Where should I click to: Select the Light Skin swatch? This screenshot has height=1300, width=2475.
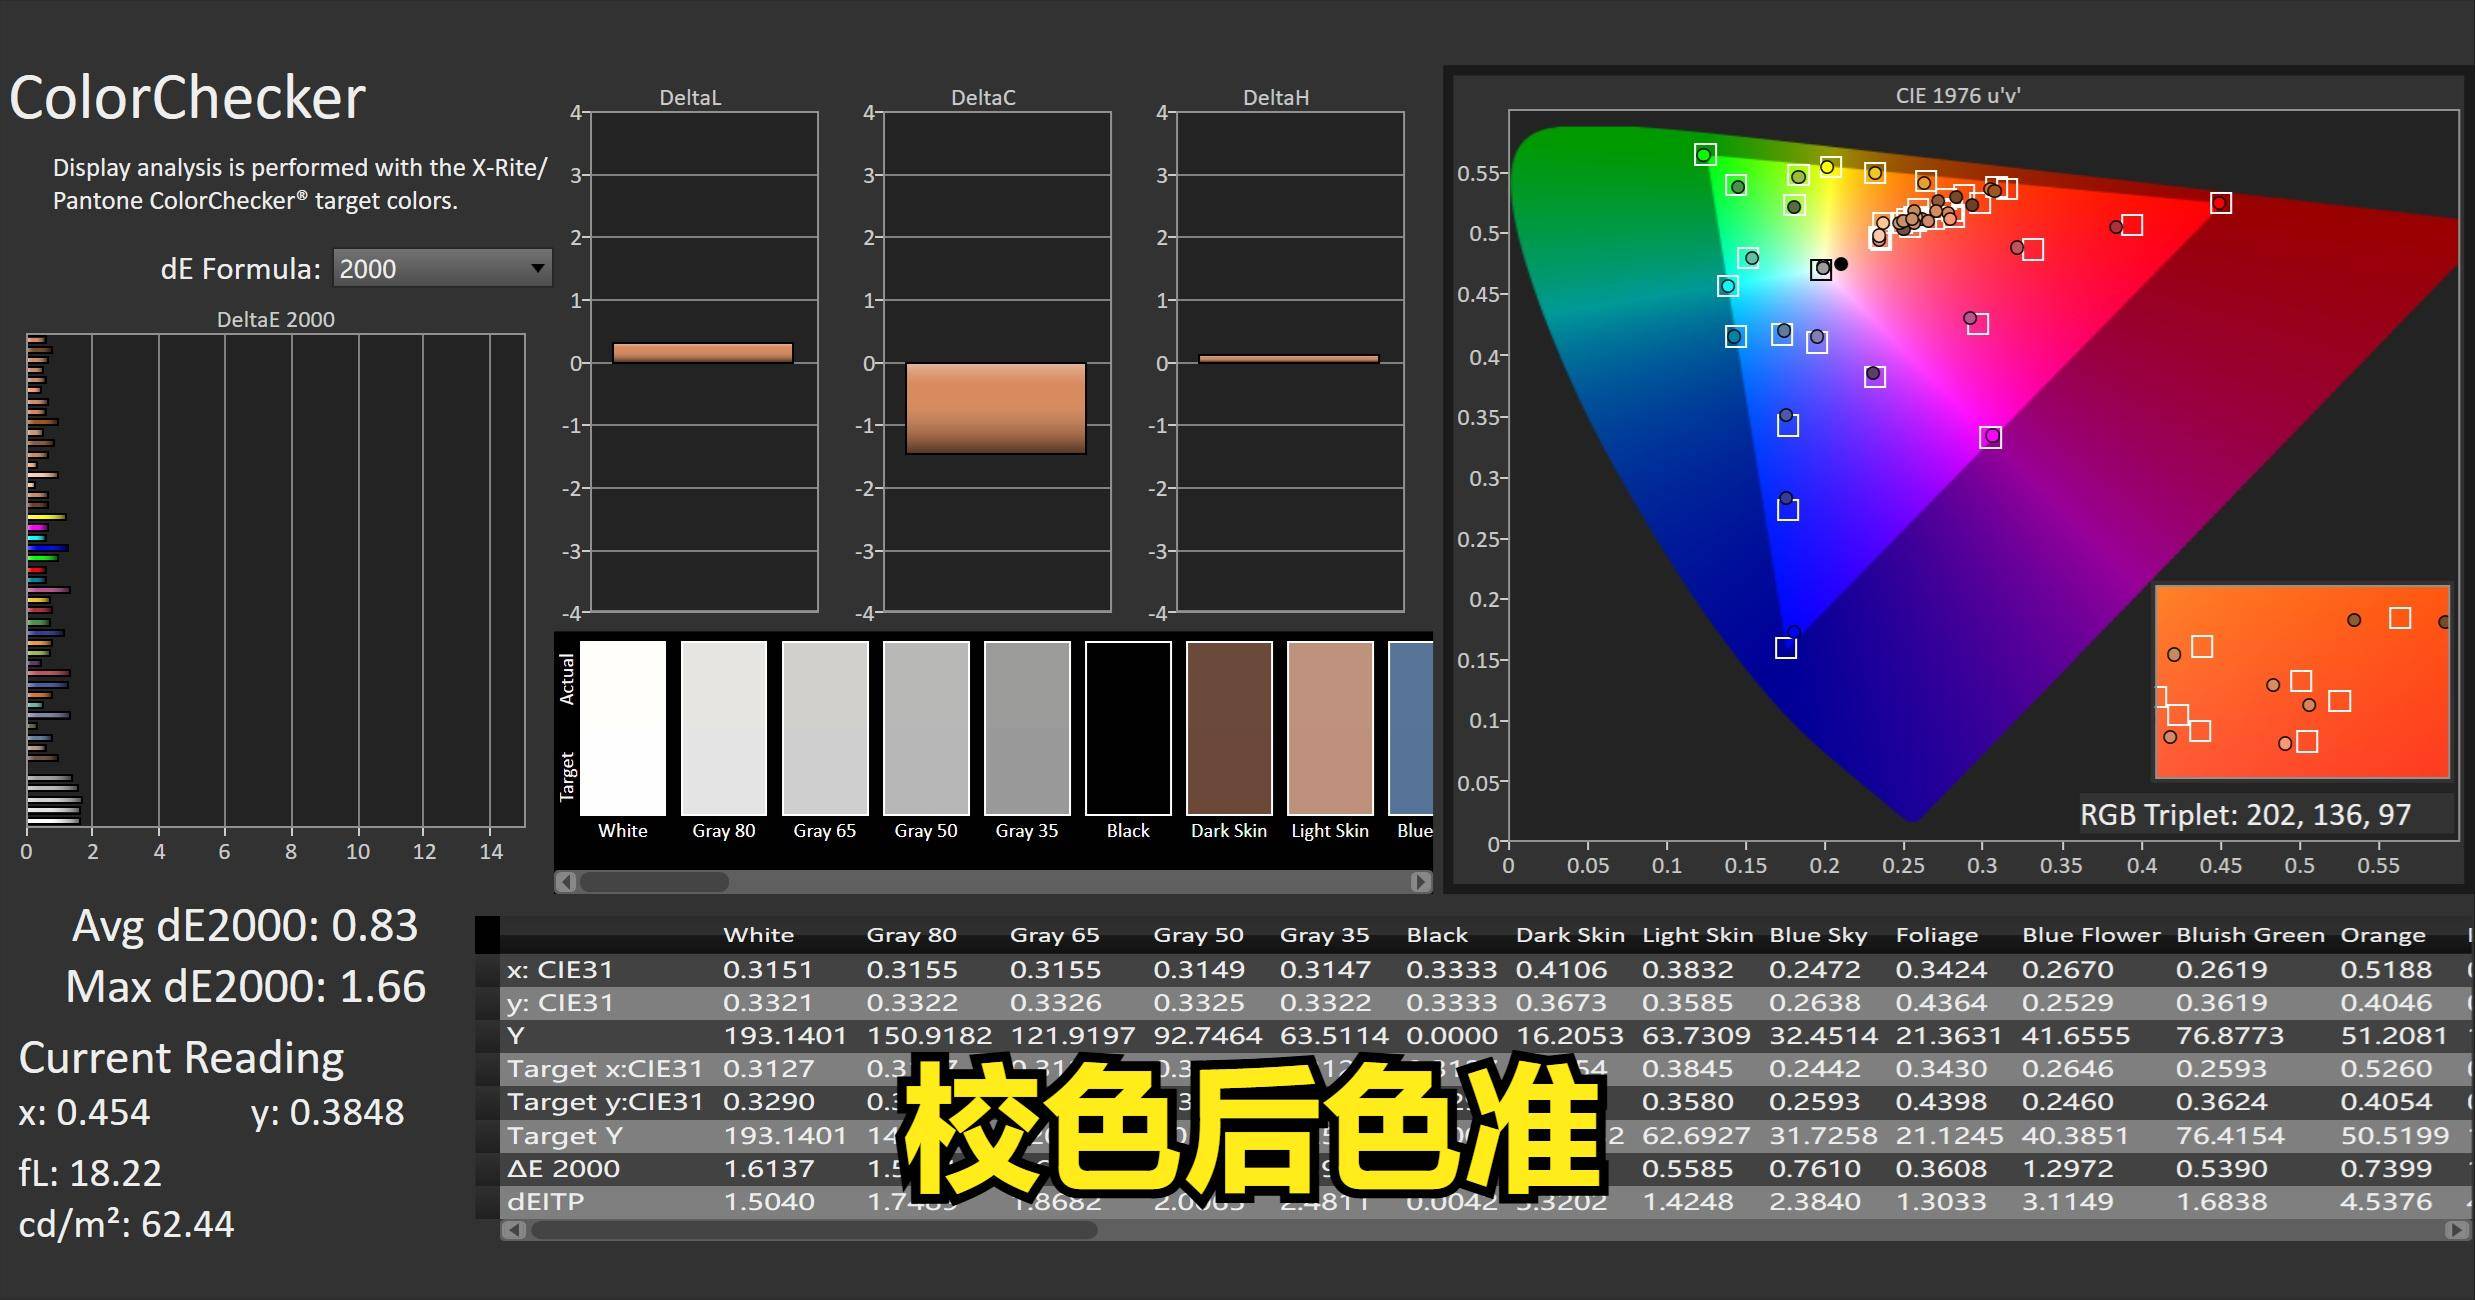[1329, 728]
